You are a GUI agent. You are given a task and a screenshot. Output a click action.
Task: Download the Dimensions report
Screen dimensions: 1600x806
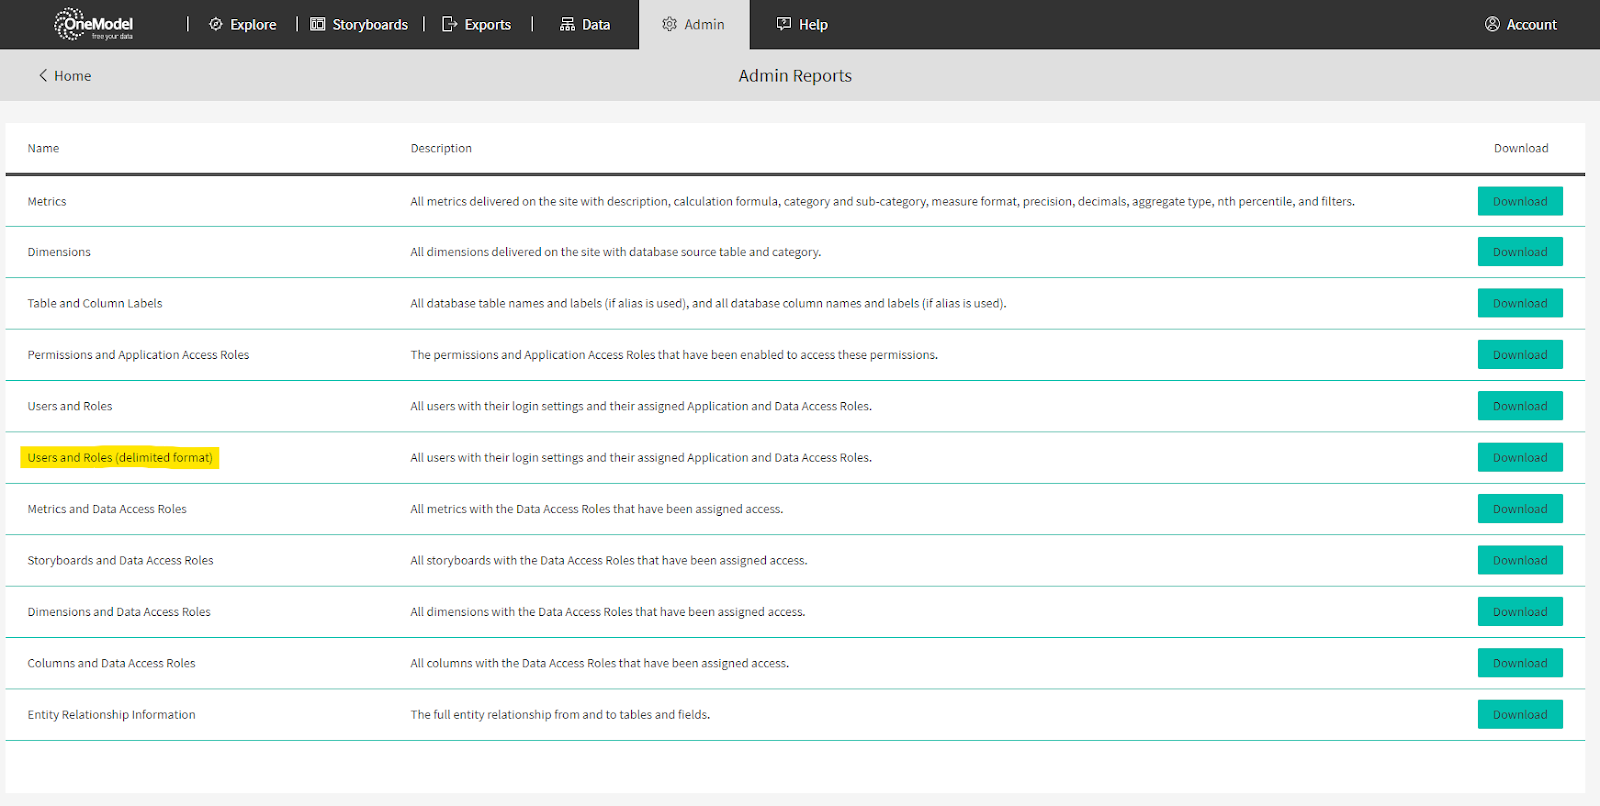[1519, 252]
